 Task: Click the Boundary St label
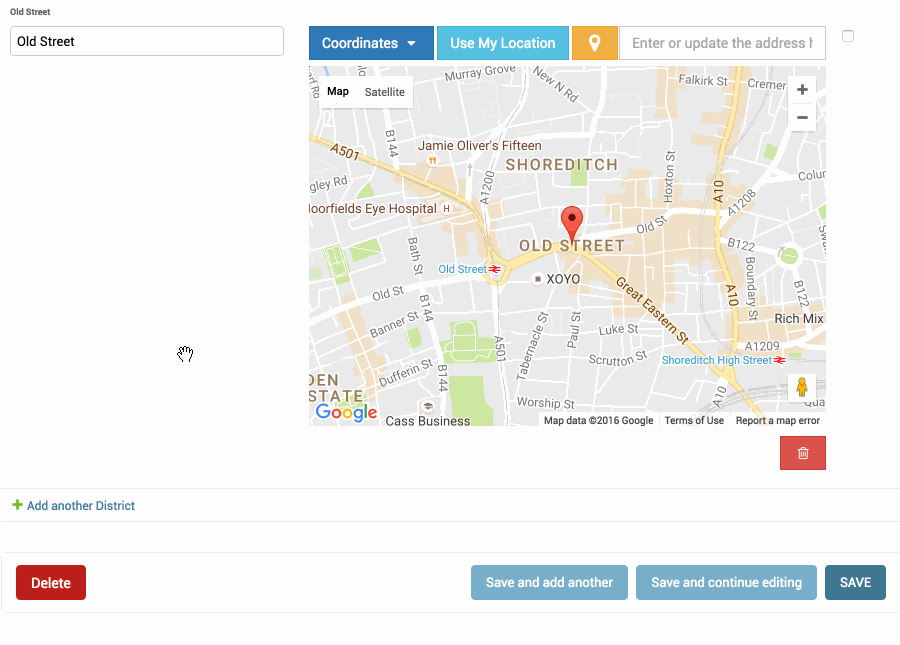click(x=751, y=288)
